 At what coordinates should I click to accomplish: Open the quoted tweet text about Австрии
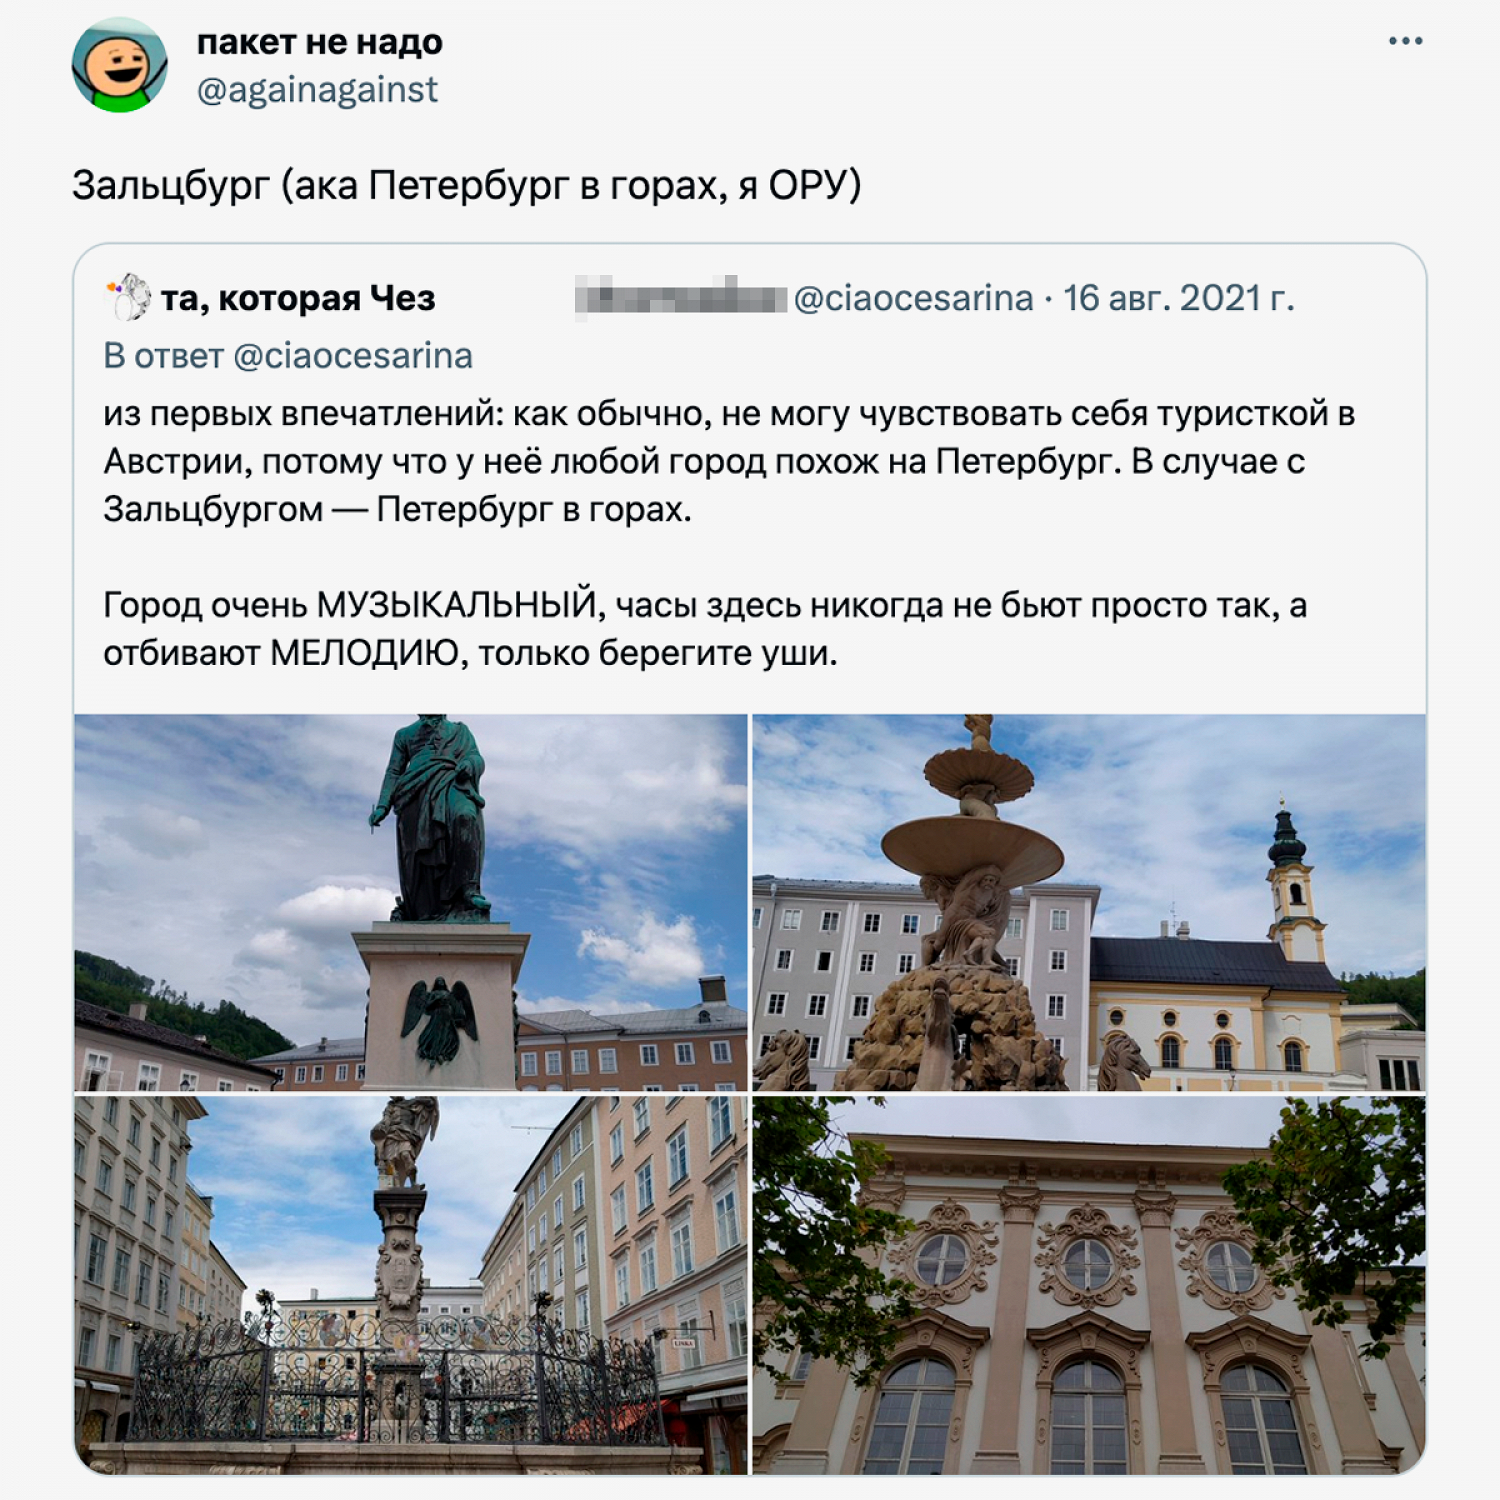[x=729, y=461]
